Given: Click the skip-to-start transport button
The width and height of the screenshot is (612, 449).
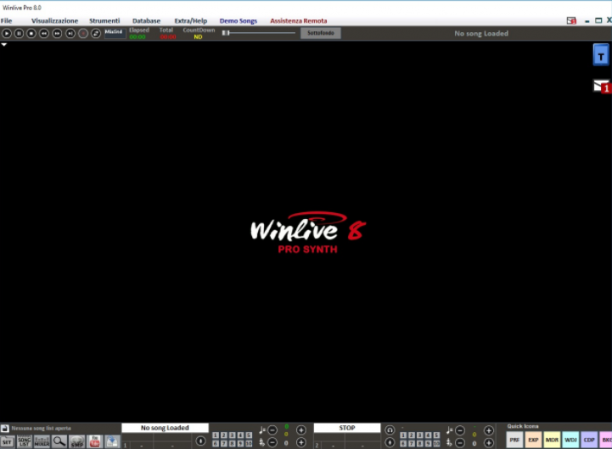Looking at the screenshot, I should tap(70, 34).
